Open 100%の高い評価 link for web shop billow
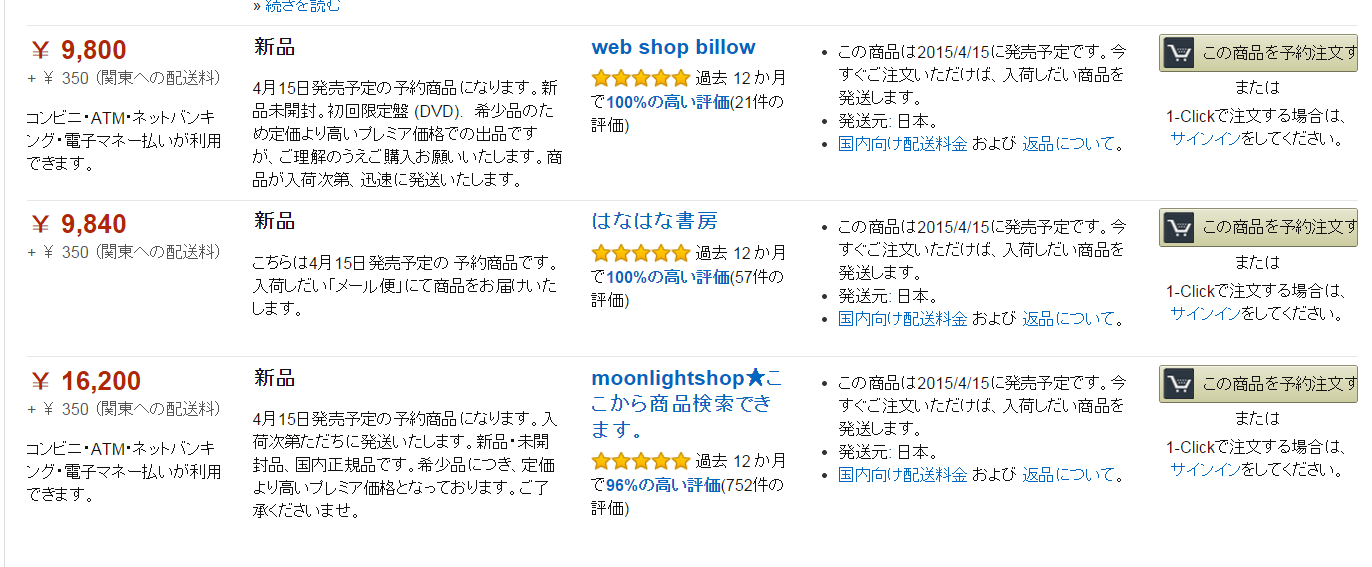 pos(668,102)
